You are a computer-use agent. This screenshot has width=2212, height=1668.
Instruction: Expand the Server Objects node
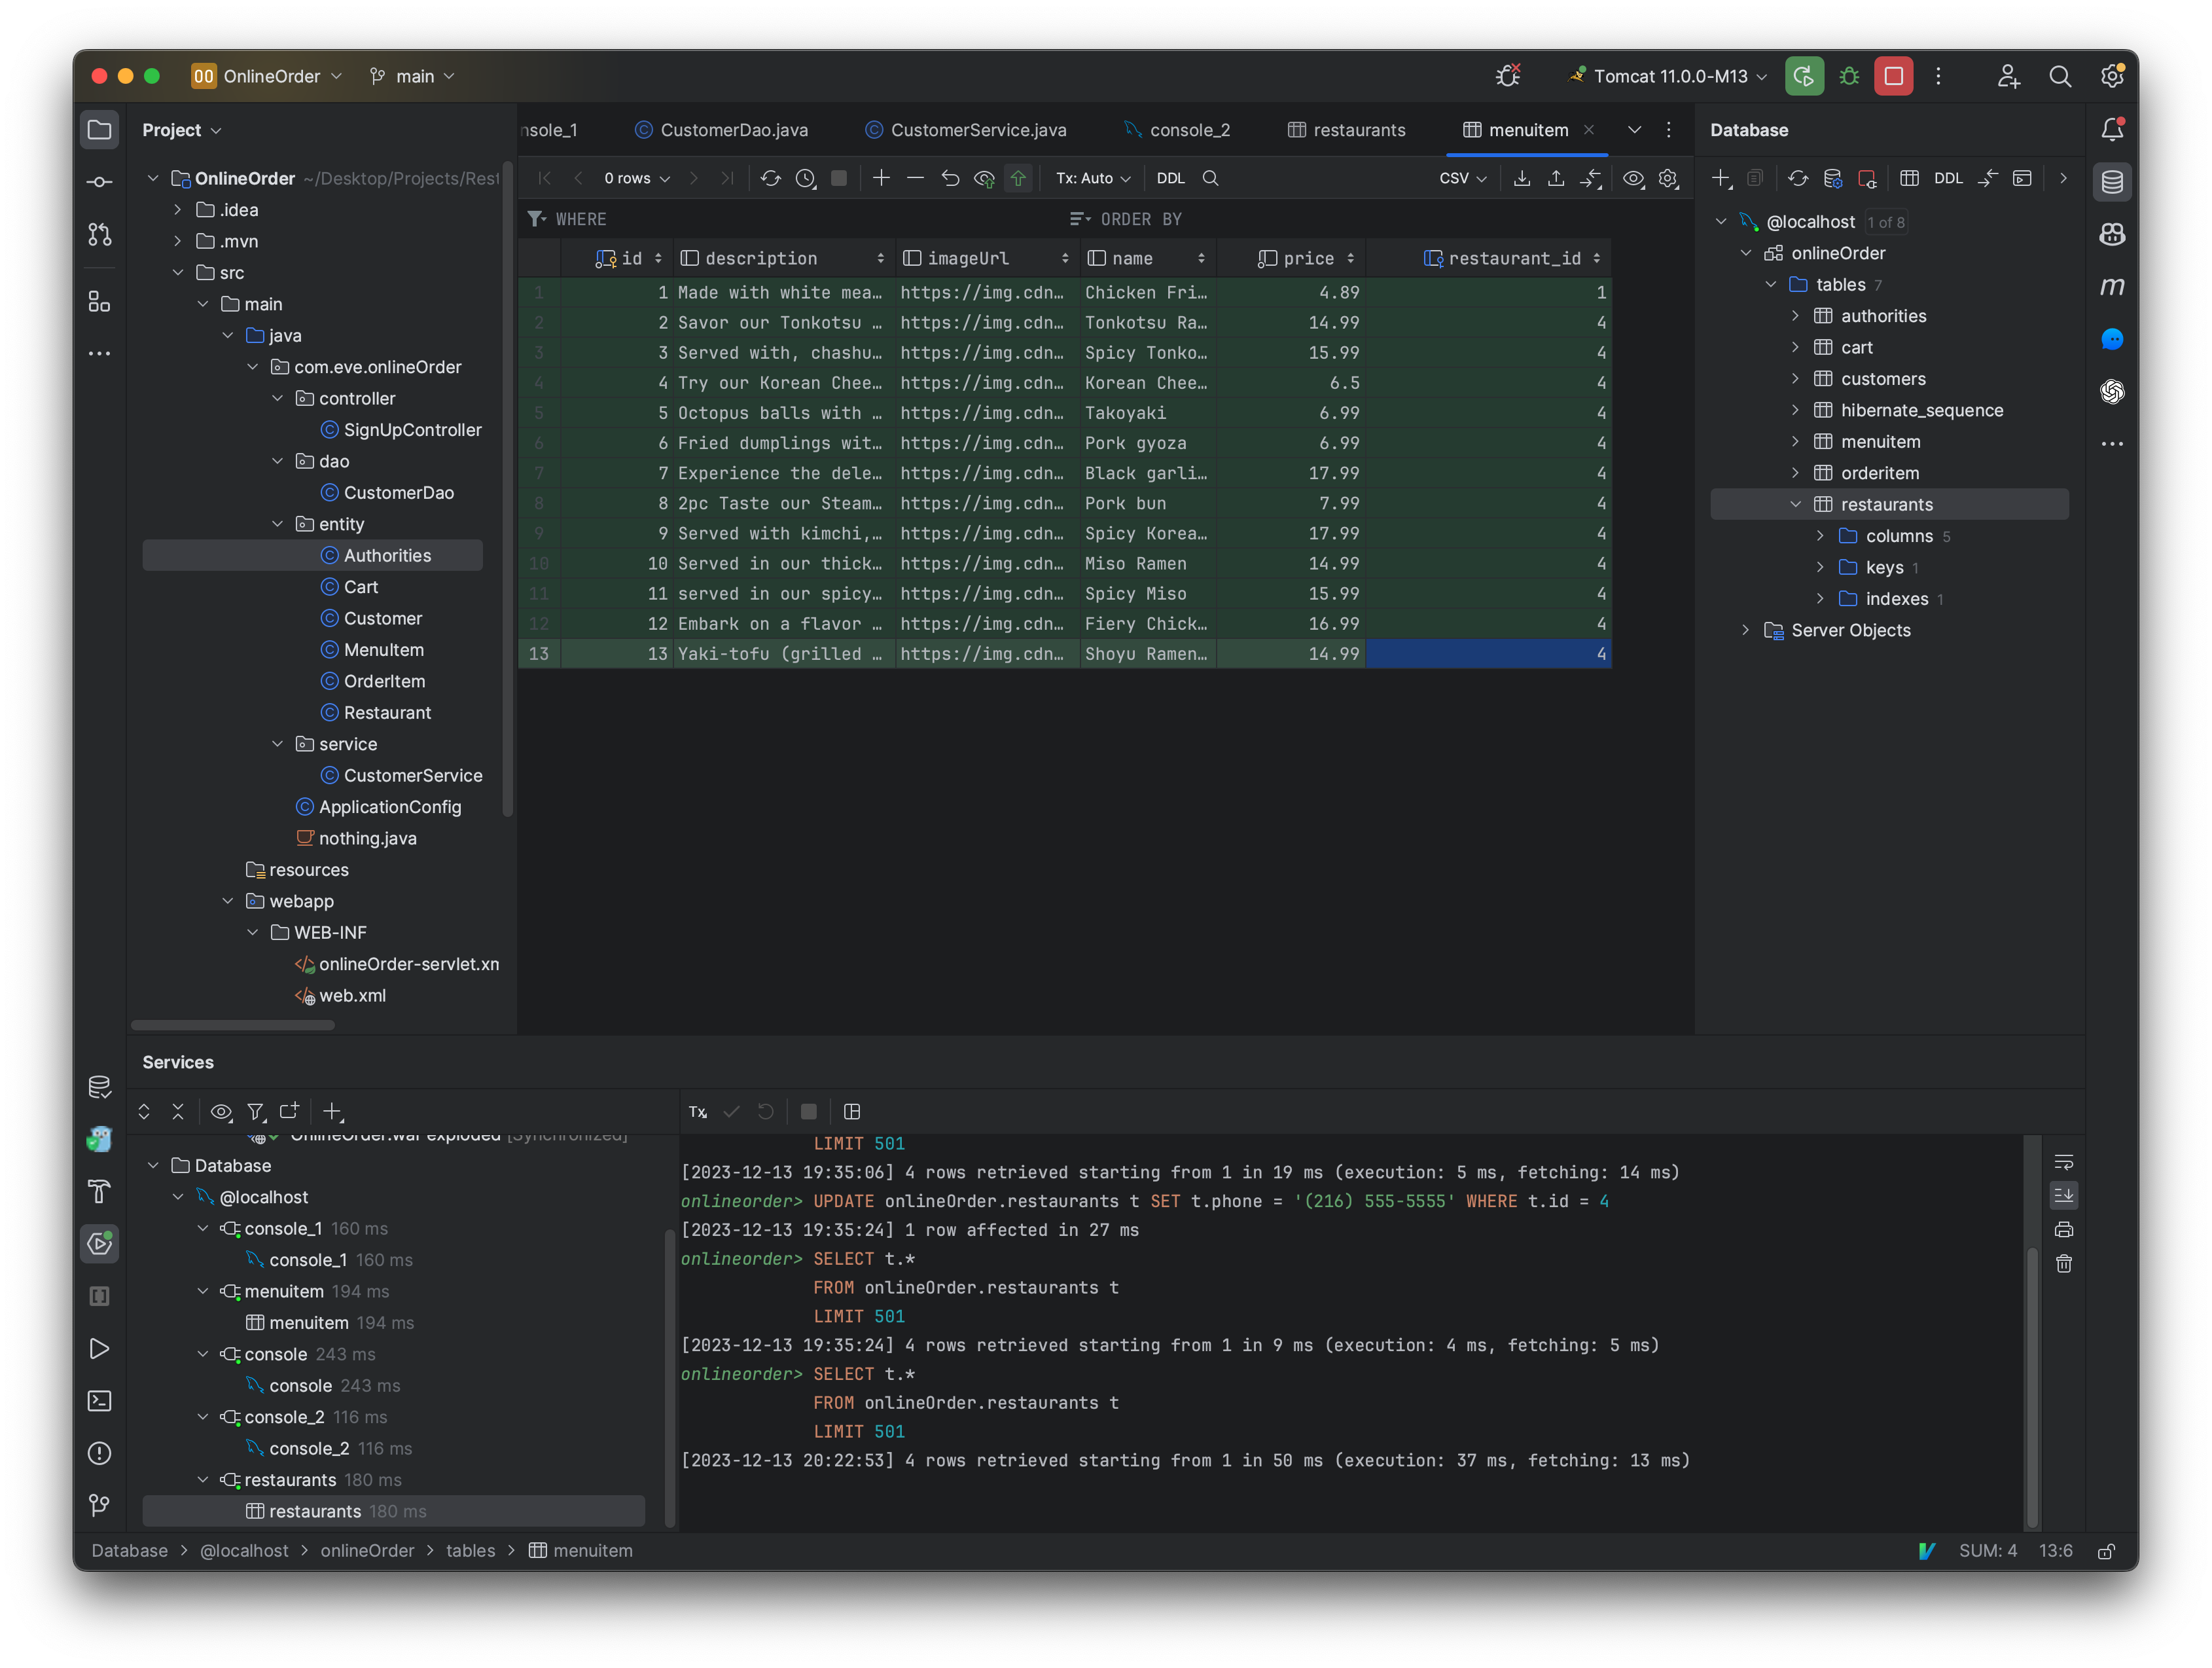[x=1746, y=630]
